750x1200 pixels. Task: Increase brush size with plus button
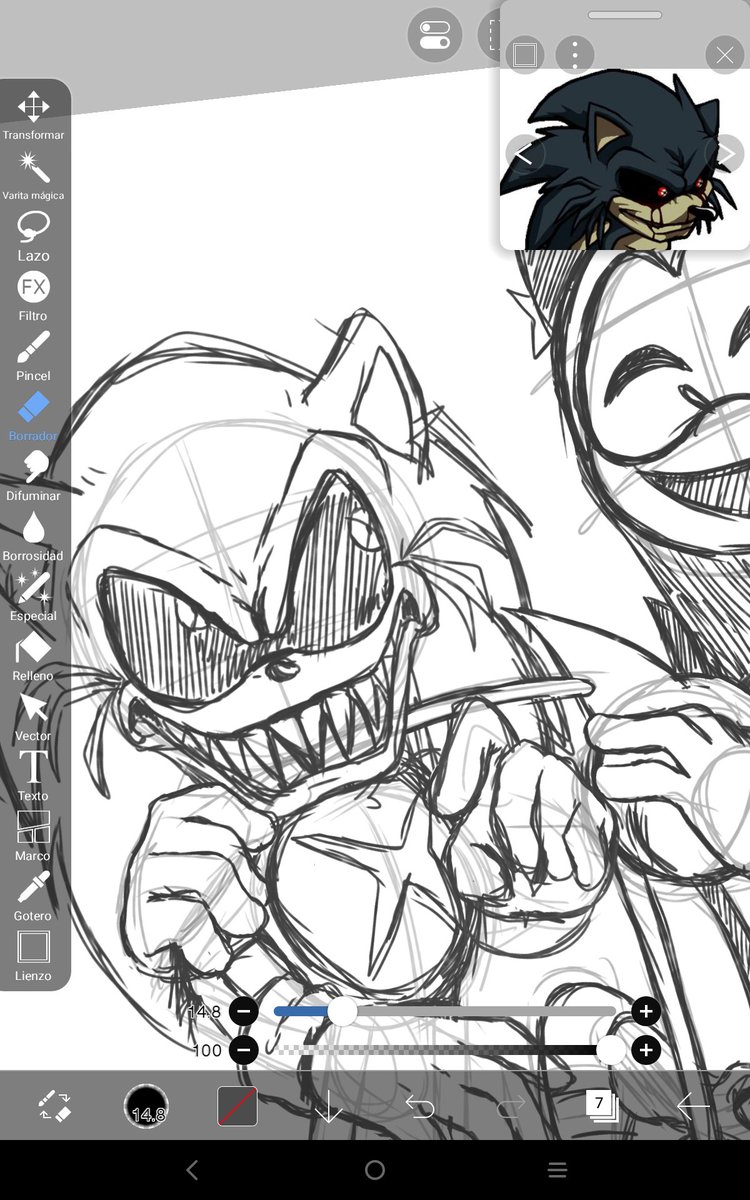[646, 1012]
